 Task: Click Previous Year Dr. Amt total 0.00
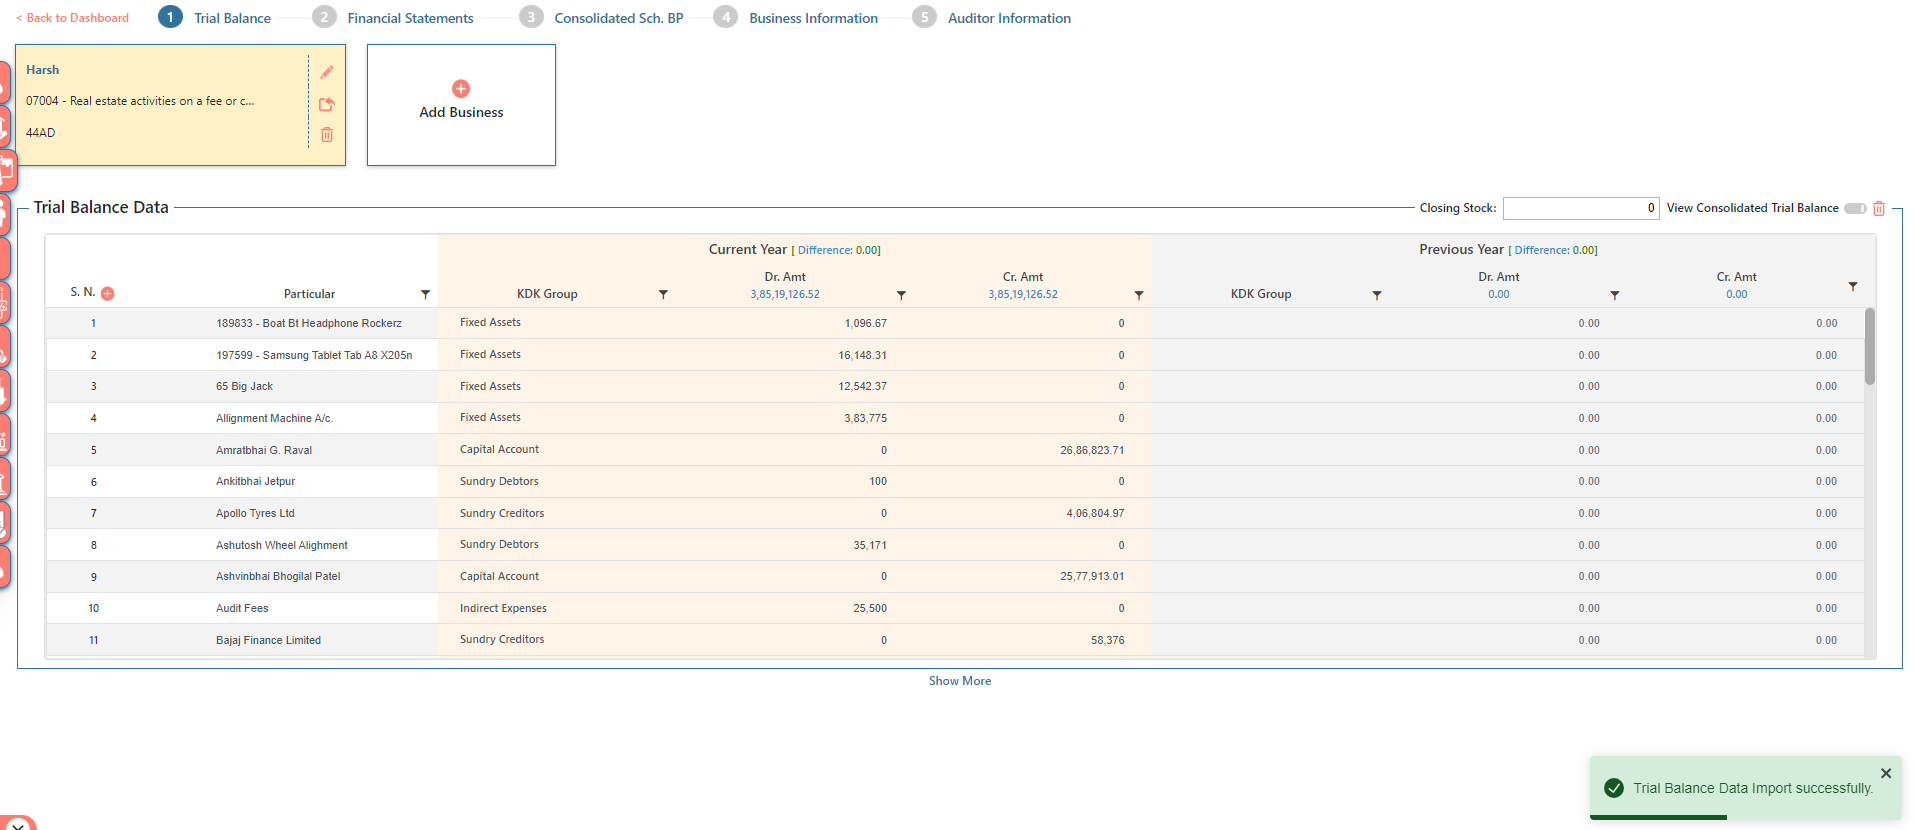tap(1499, 294)
